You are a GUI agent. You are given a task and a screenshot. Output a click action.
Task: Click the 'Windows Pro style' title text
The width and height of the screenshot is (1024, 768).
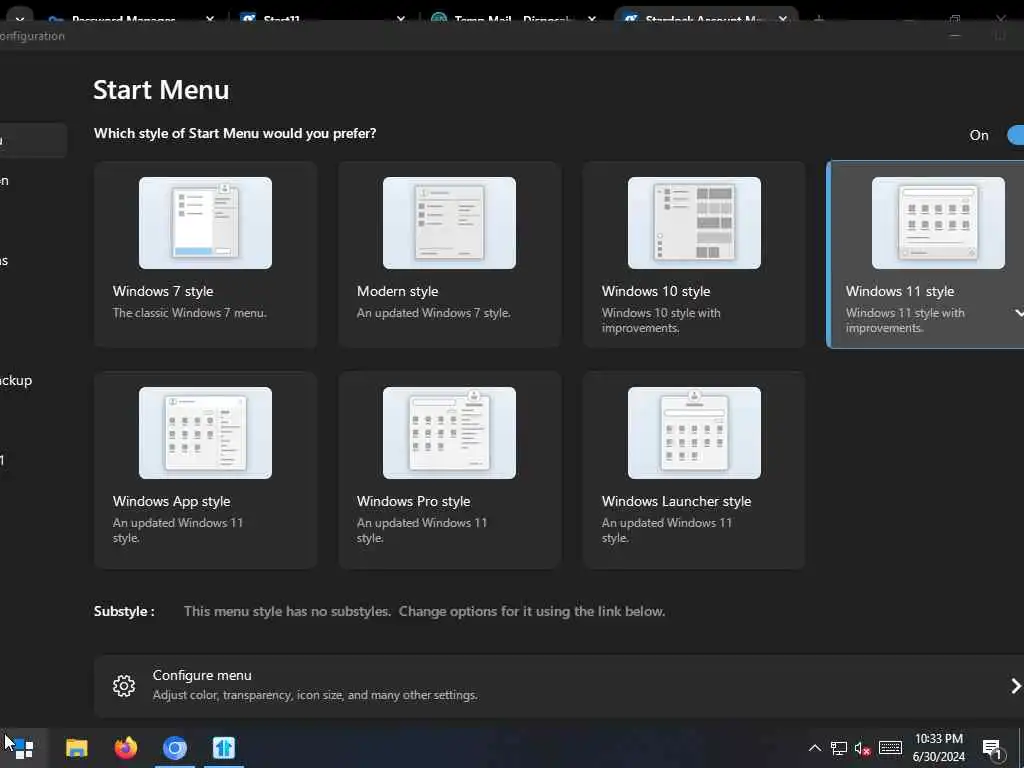tap(413, 502)
